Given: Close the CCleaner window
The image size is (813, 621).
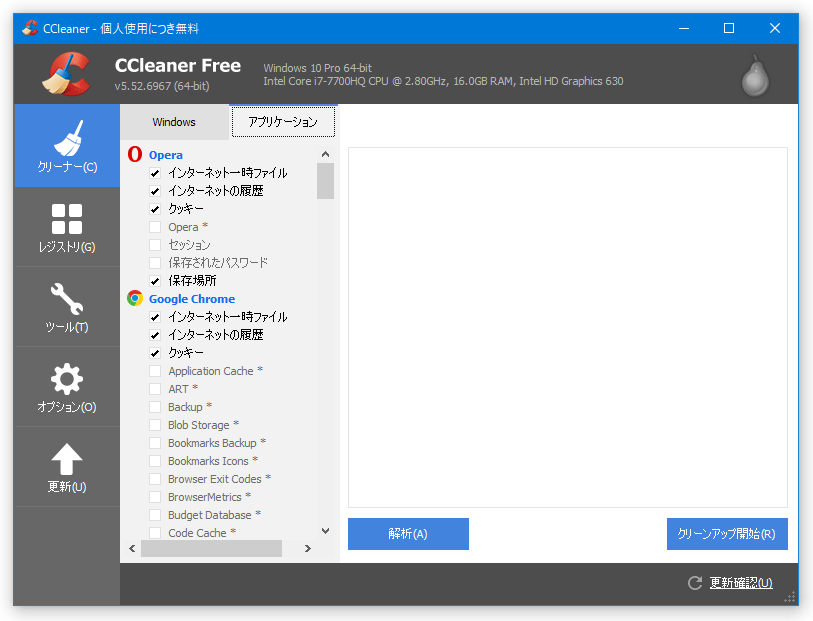Looking at the screenshot, I should tap(775, 29).
